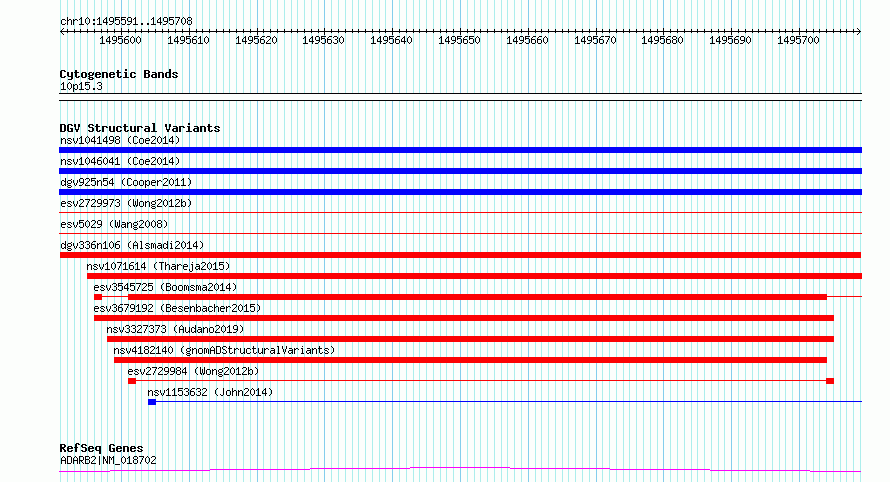Click the red bar for esv3679192
Image resolution: width=890 pixels, height=482 pixels.
tap(464, 318)
